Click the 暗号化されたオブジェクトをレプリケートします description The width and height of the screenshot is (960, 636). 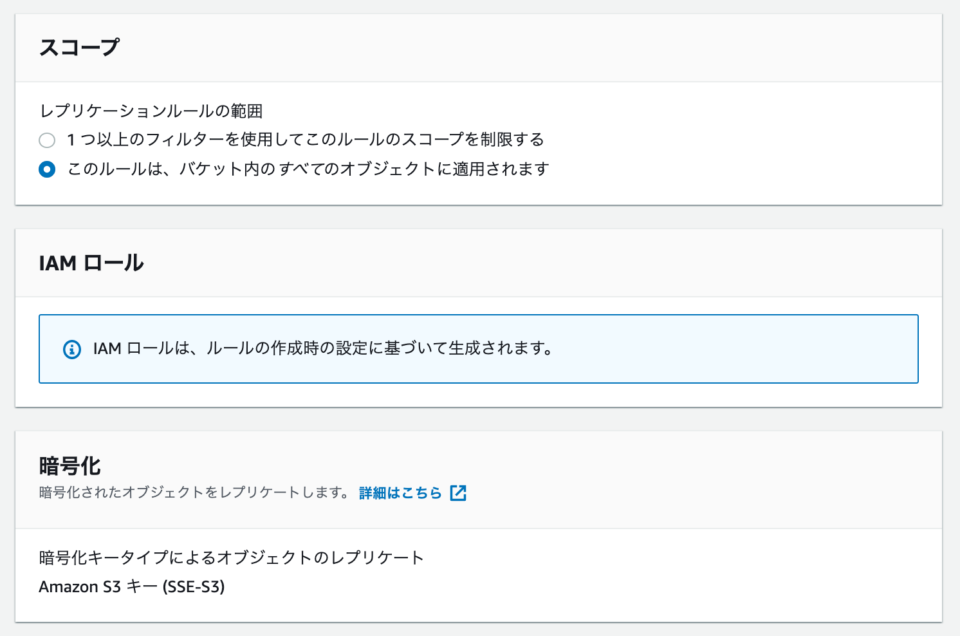pyautogui.click(x=194, y=493)
